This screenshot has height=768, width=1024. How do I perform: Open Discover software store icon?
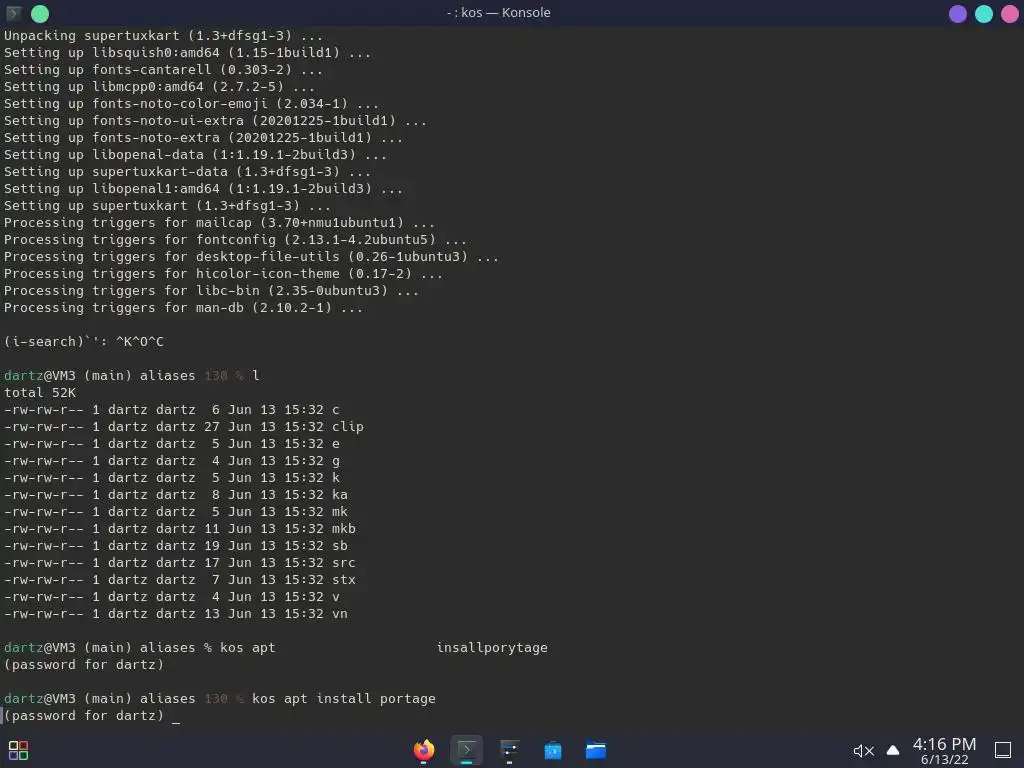tap(552, 750)
